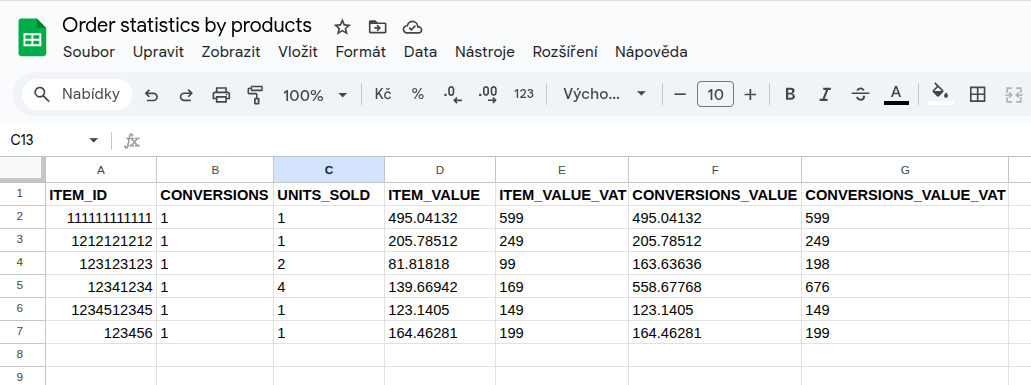The width and height of the screenshot is (1031, 385).
Task: Select the paint format roller
Action: pyautogui.click(x=255, y=95)
